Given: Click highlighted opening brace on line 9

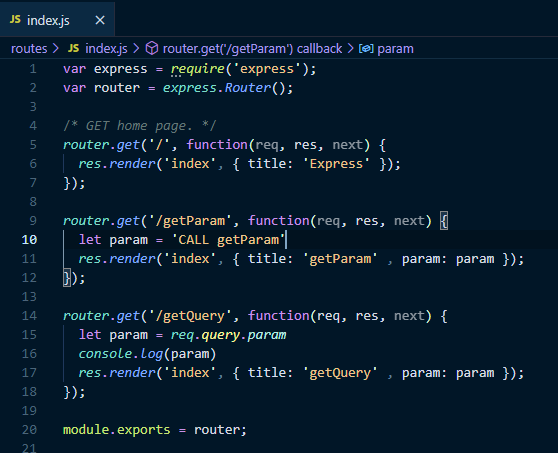Looking at the screenshot, I should 444,221.
